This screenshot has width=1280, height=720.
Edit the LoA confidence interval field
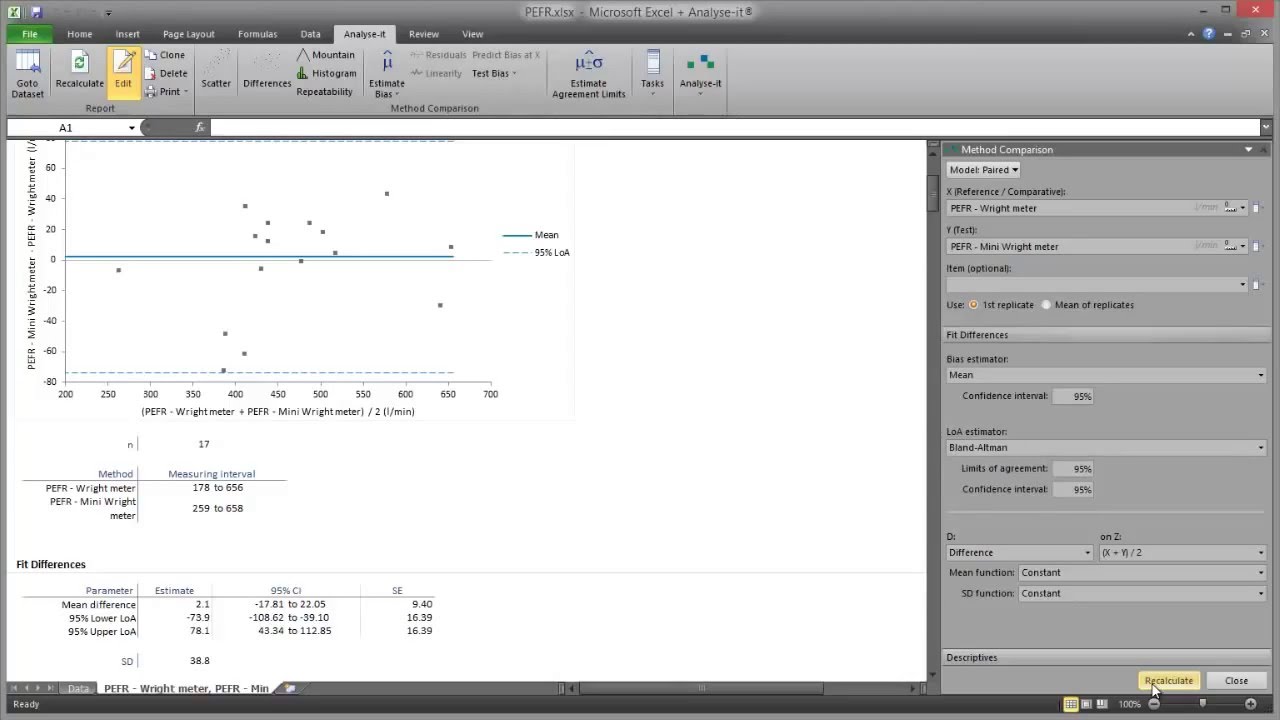coord(1073,489)
